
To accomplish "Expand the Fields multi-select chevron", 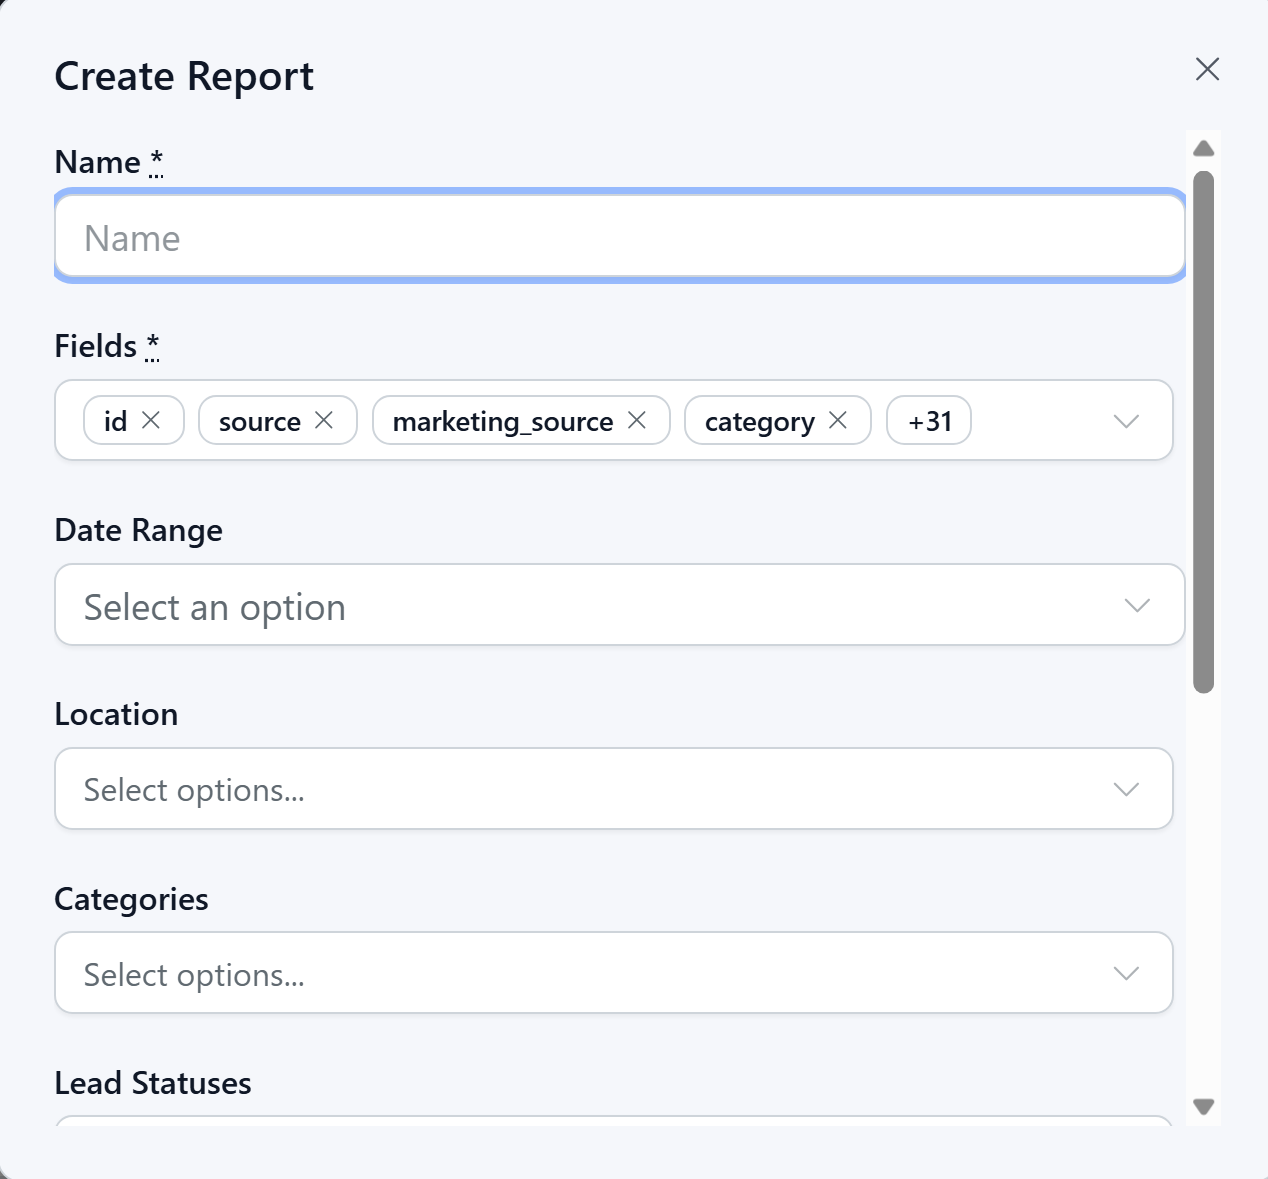I will 1126,421.
